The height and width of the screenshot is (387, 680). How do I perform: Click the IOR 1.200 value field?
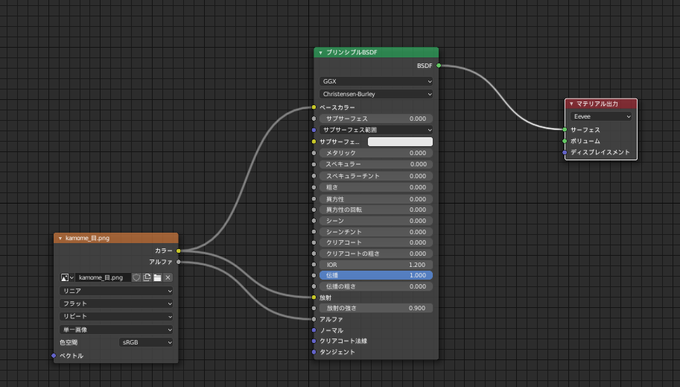pyautogui.click(x=376, y=264)
